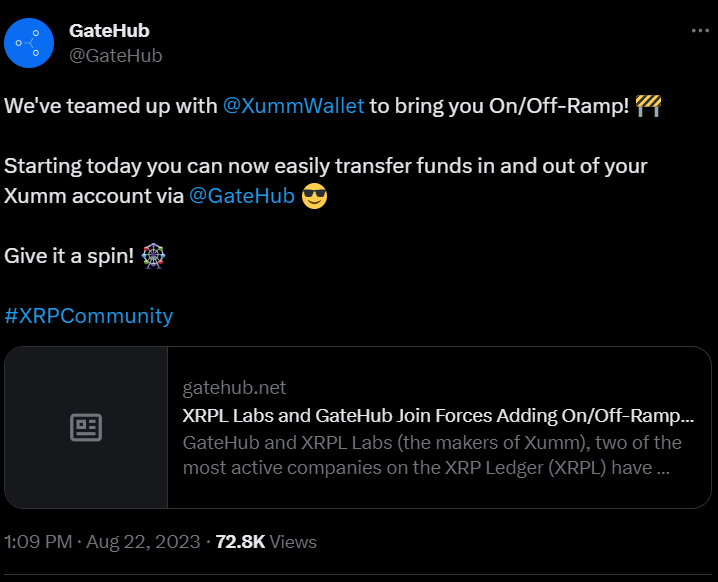Click the @GateHub mention in tweet text
The height and width of the screenshot is (582, 718).
(242, 196)
